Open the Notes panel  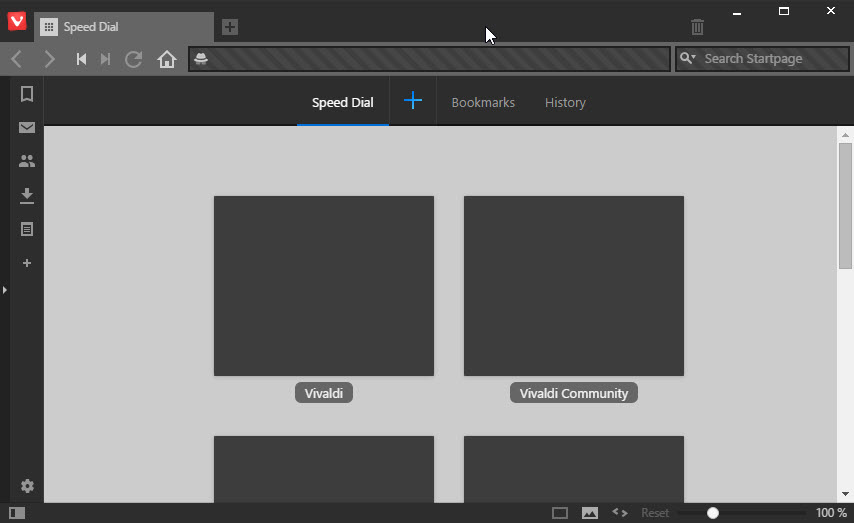pyautogui.click(x=27, y=229)
